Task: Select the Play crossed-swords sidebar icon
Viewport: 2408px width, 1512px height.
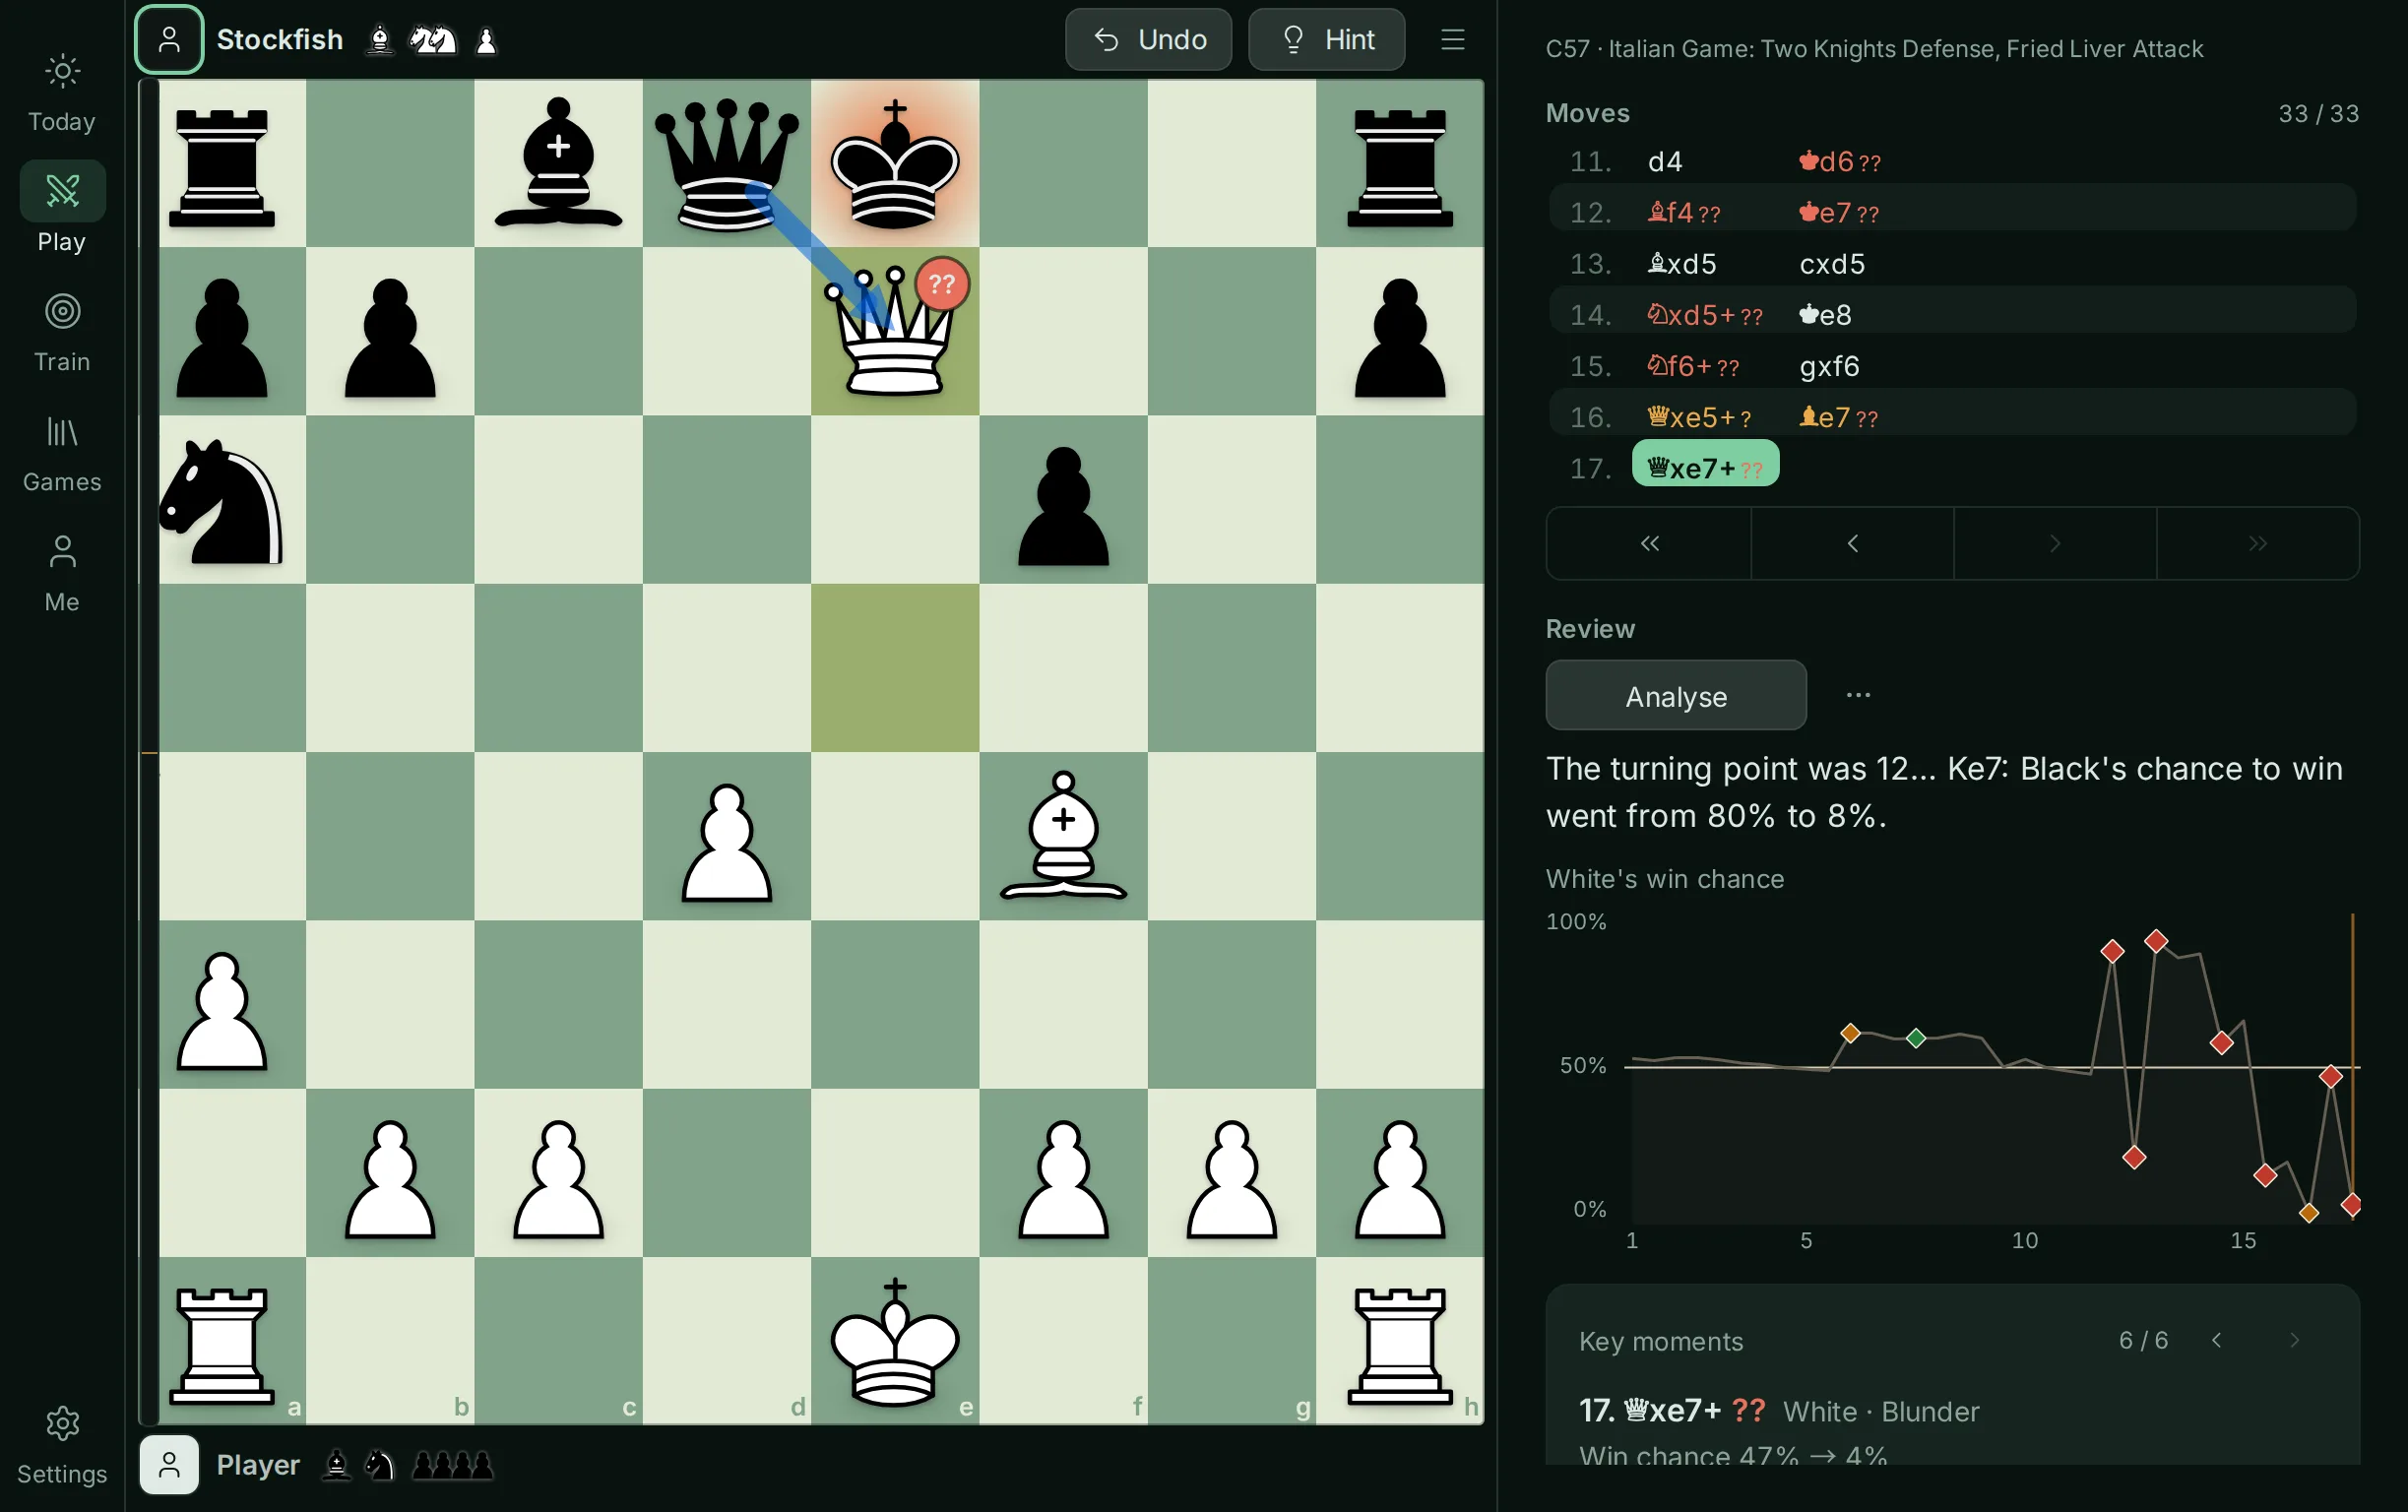Action: click(x=62, y=190)
